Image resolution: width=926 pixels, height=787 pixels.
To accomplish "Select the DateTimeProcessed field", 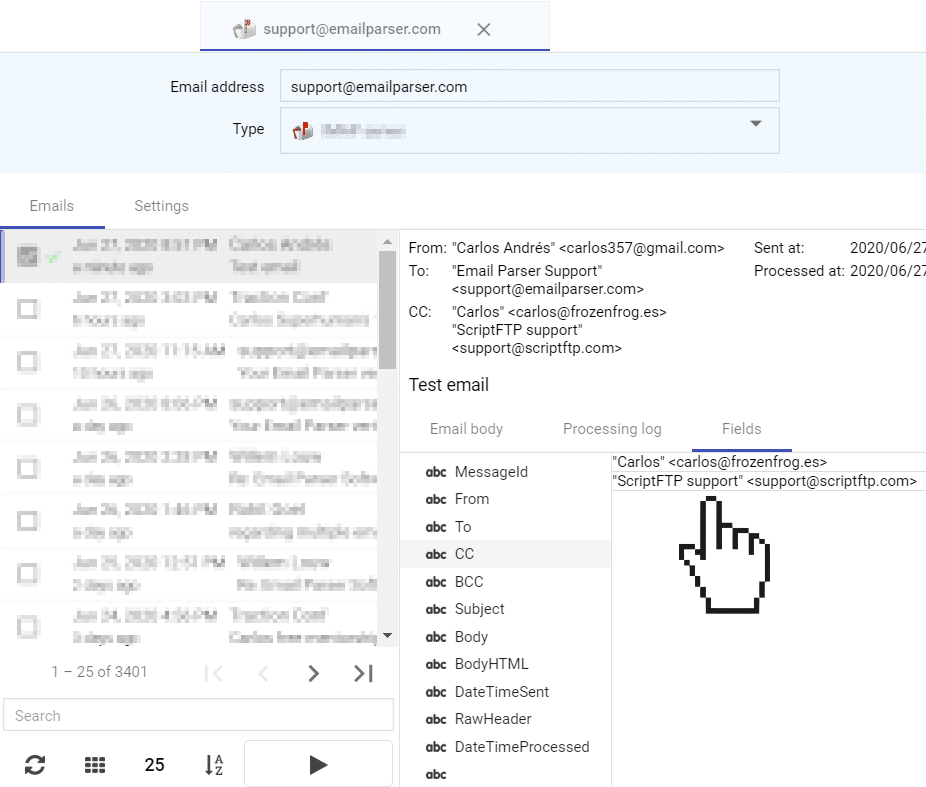I will click(506, 747).
